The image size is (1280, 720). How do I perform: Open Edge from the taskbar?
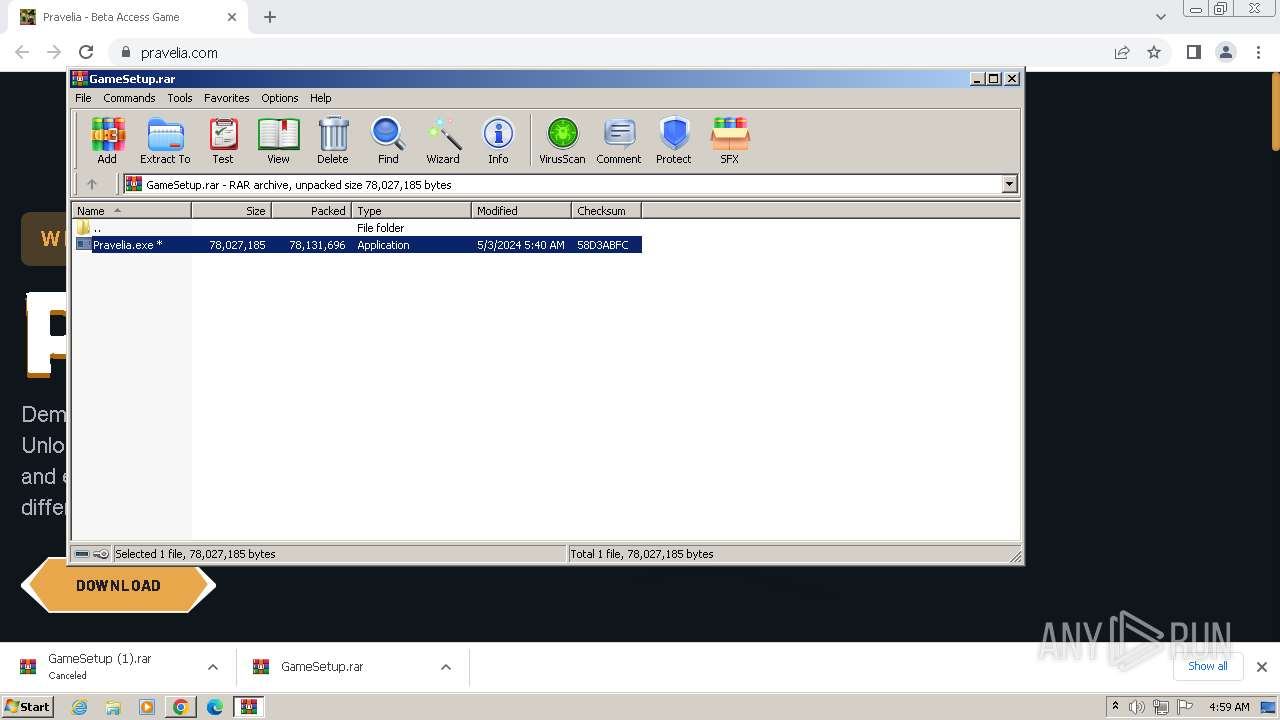pyautogui.click(x=214, y=707)
